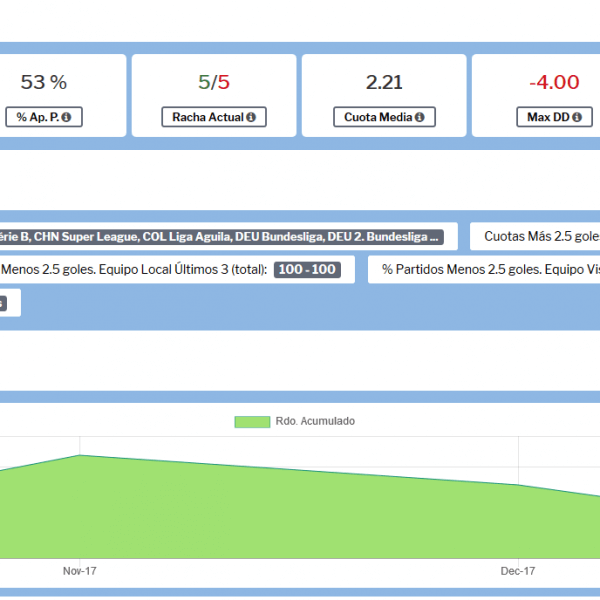Click the Rdo. Acumulado legend label
The height and width of the screenshot is (600, 600).
tap(315, 421)
